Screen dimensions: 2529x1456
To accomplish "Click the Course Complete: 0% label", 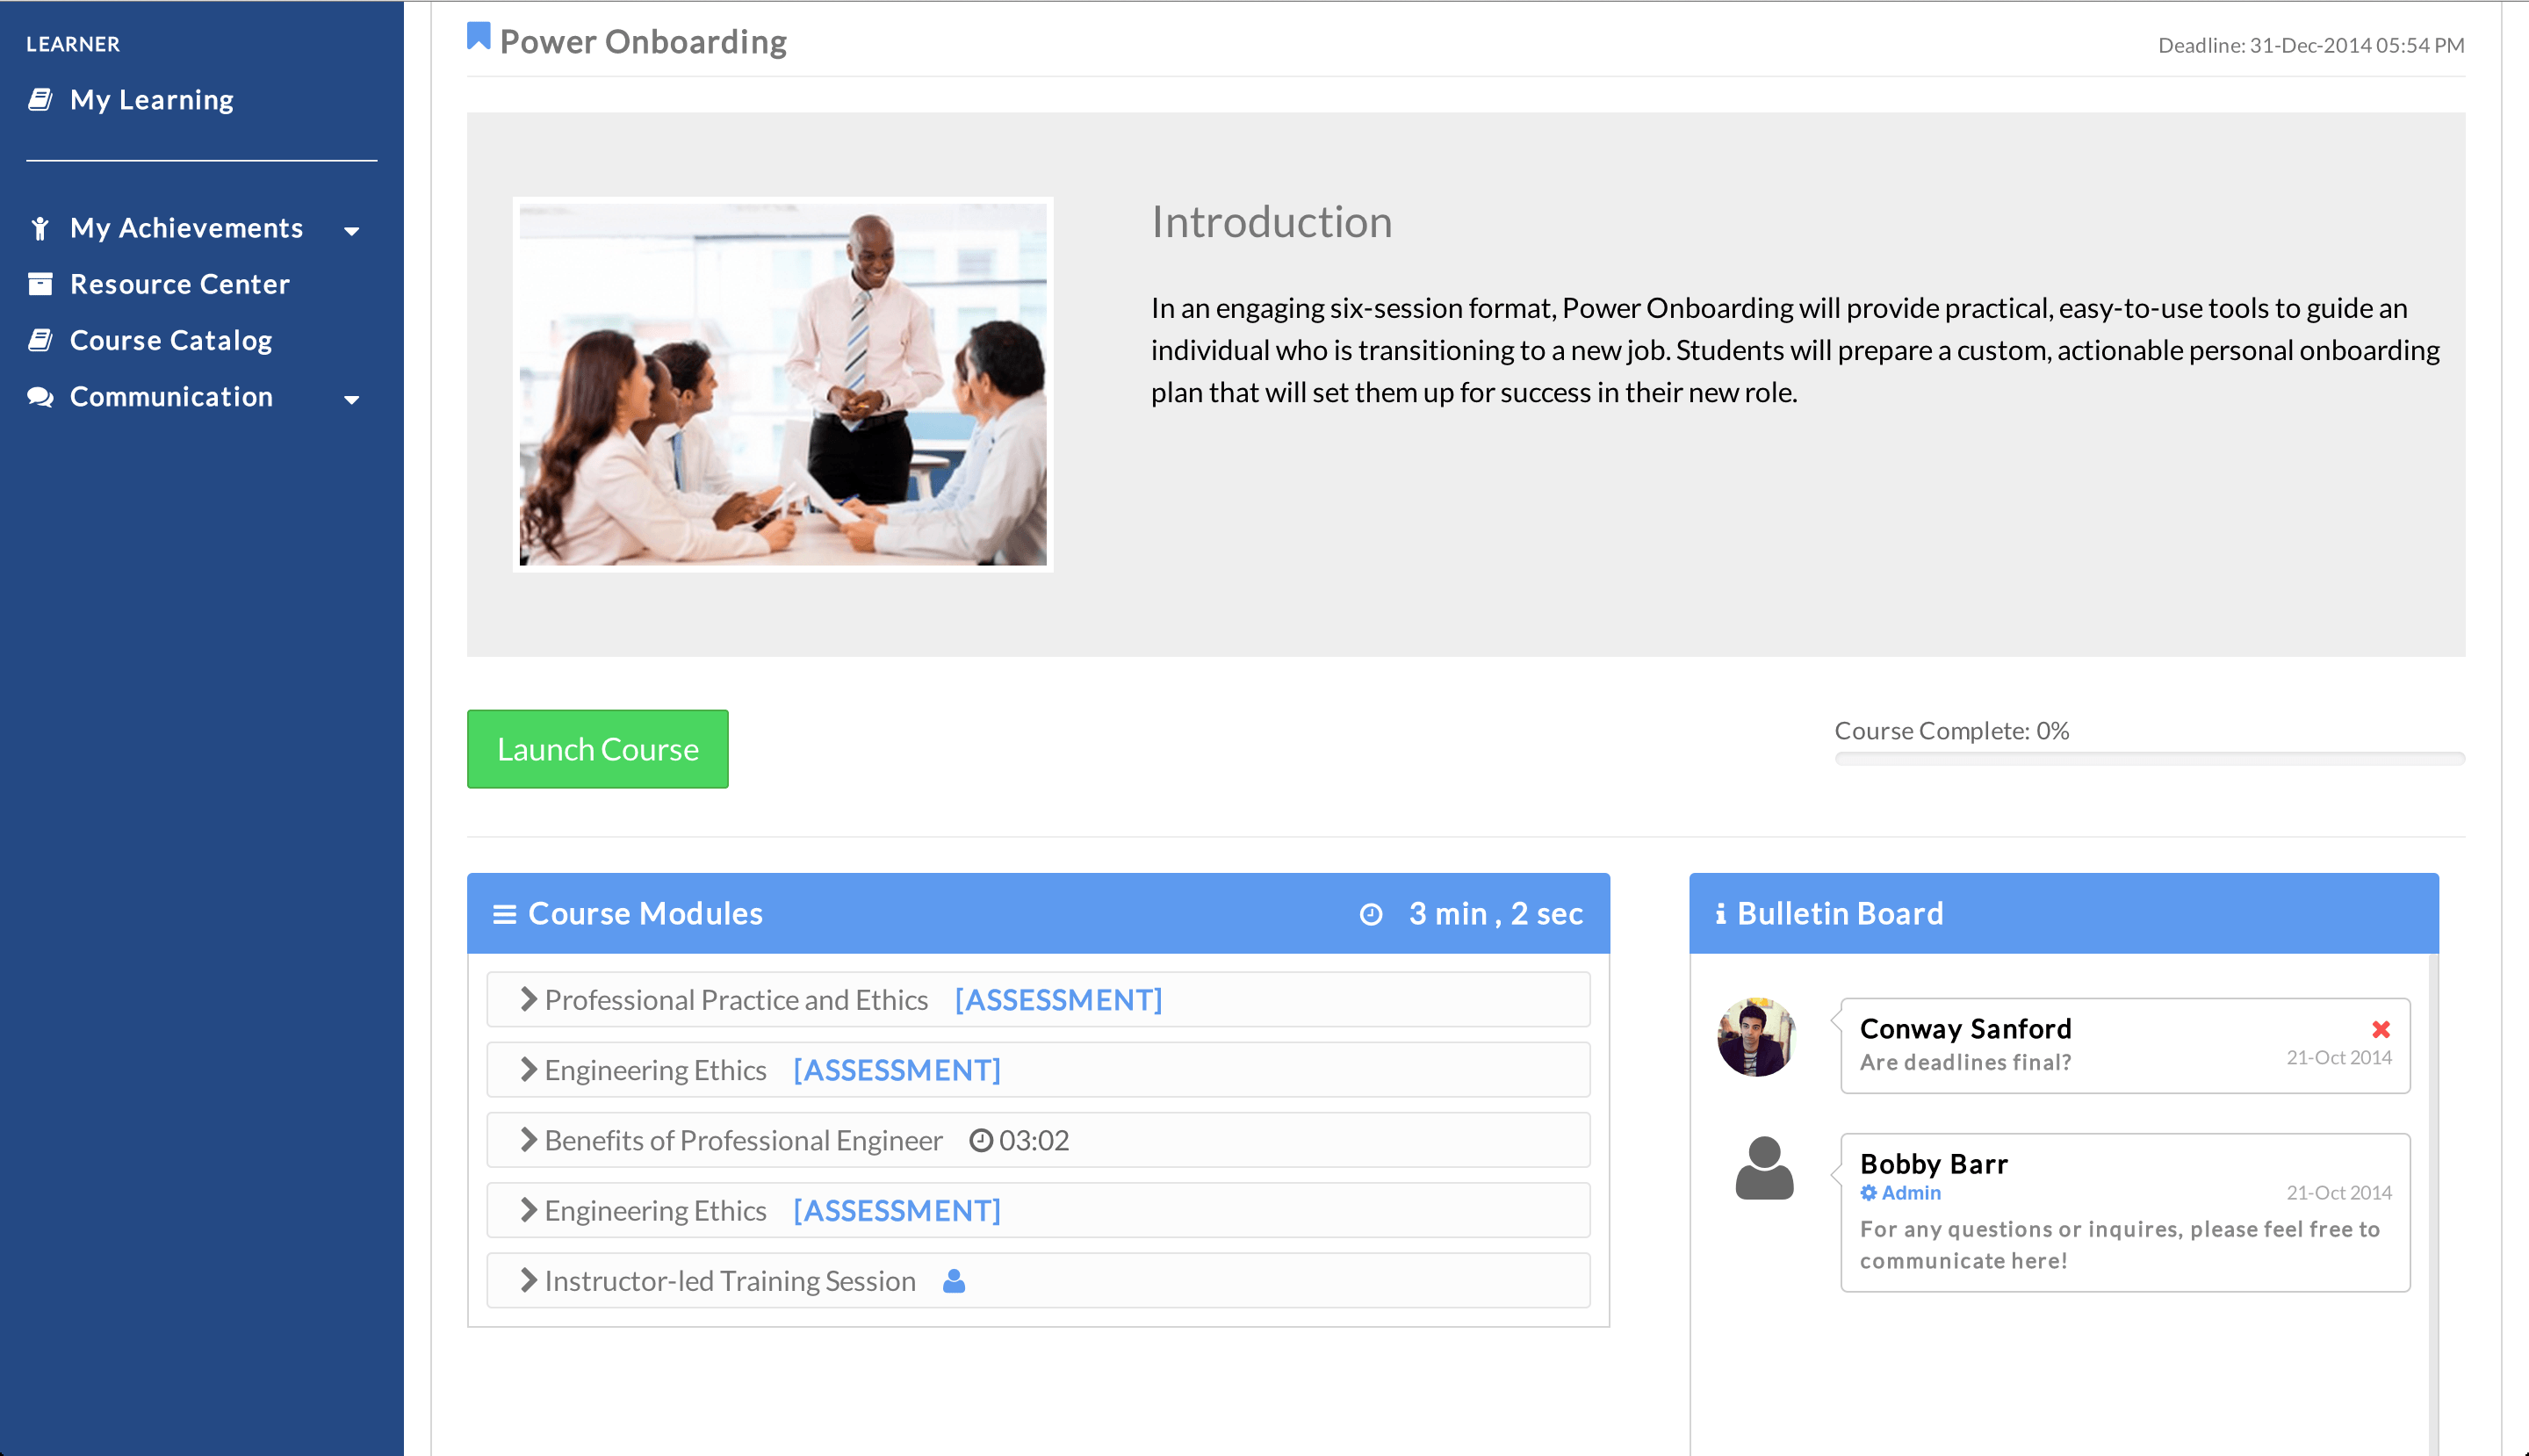I will (1952, 731).
